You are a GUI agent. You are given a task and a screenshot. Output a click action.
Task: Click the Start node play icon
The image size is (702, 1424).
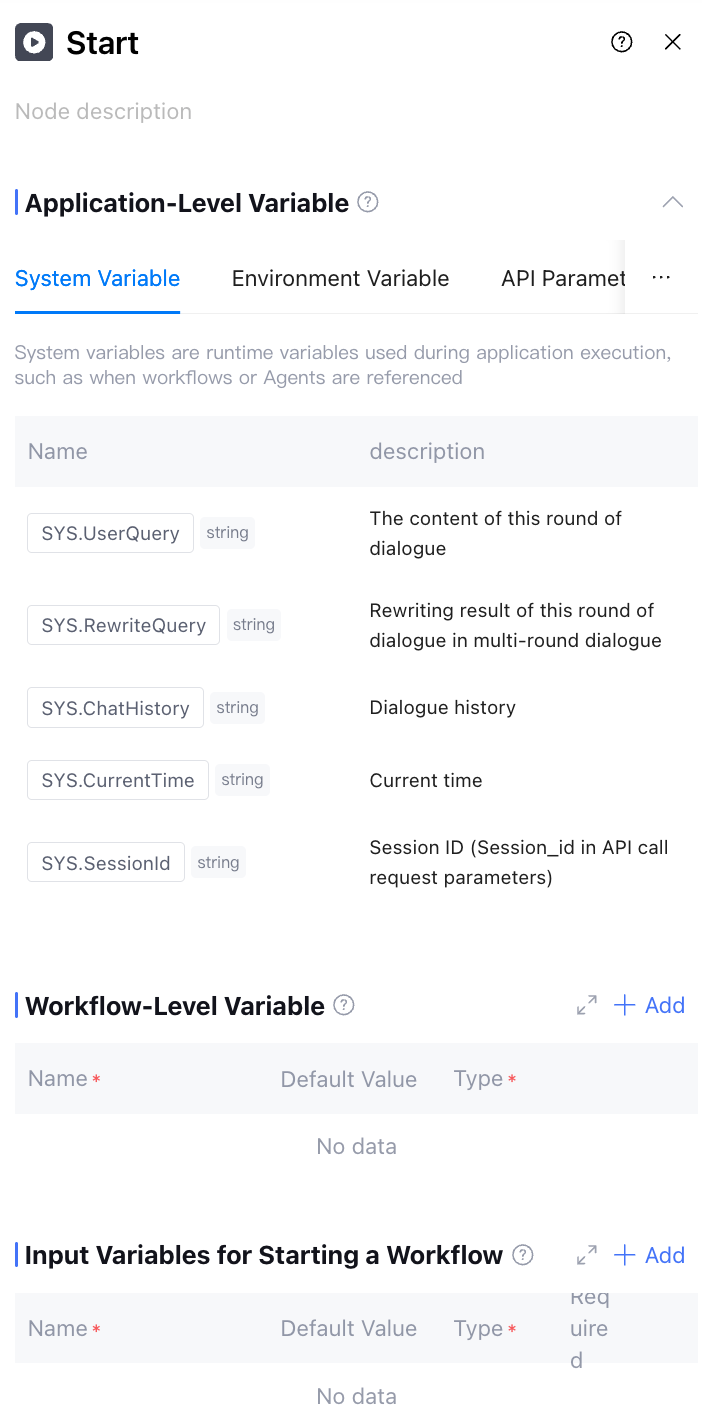pos(34,42)
